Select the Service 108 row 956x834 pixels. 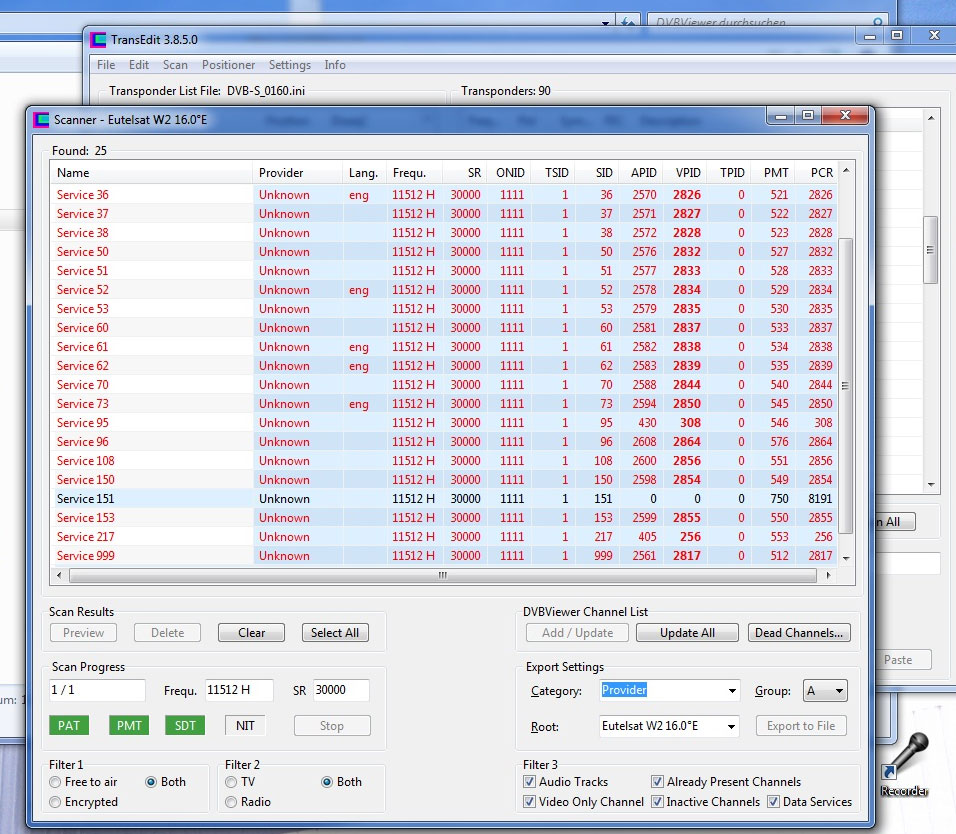pyautogui.click(x=444, y=460)
